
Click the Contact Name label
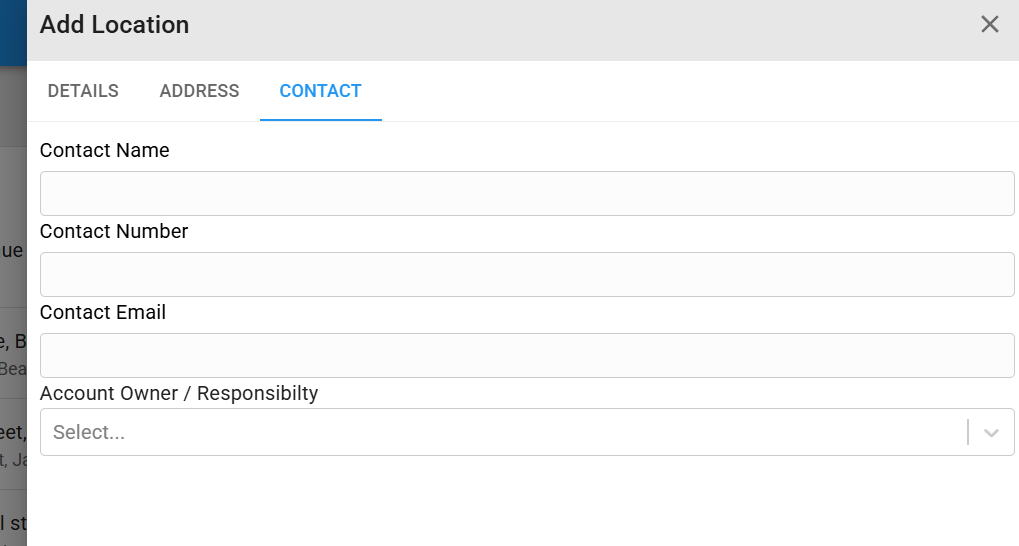point(105,150)
